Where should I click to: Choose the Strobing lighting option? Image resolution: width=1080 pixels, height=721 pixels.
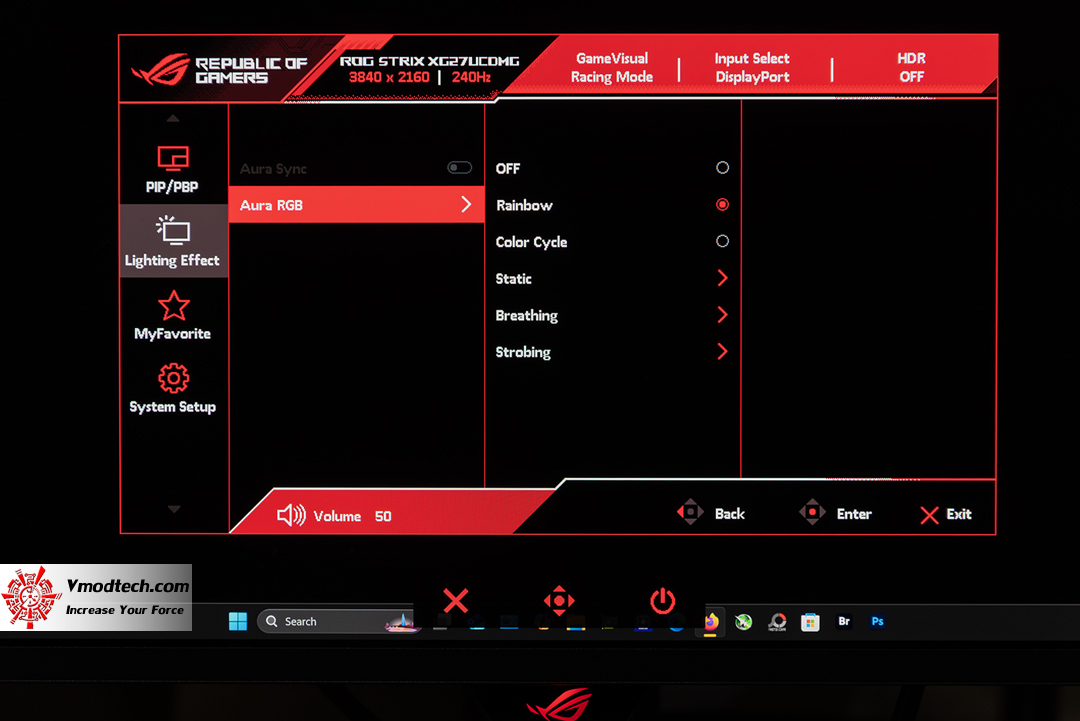[523, 352]
